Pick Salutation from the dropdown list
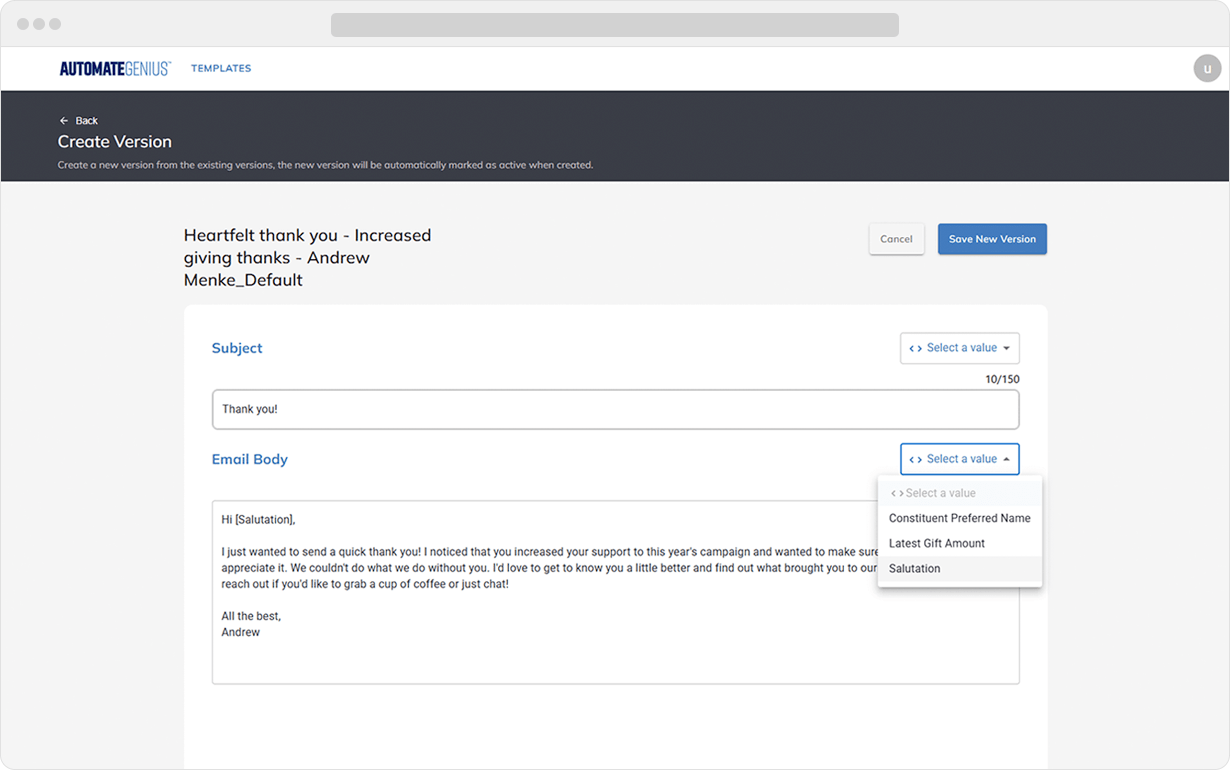Image resolution: width=1230 pixels, height=770 pixels. pyautogui.click(x=914, y=568)
